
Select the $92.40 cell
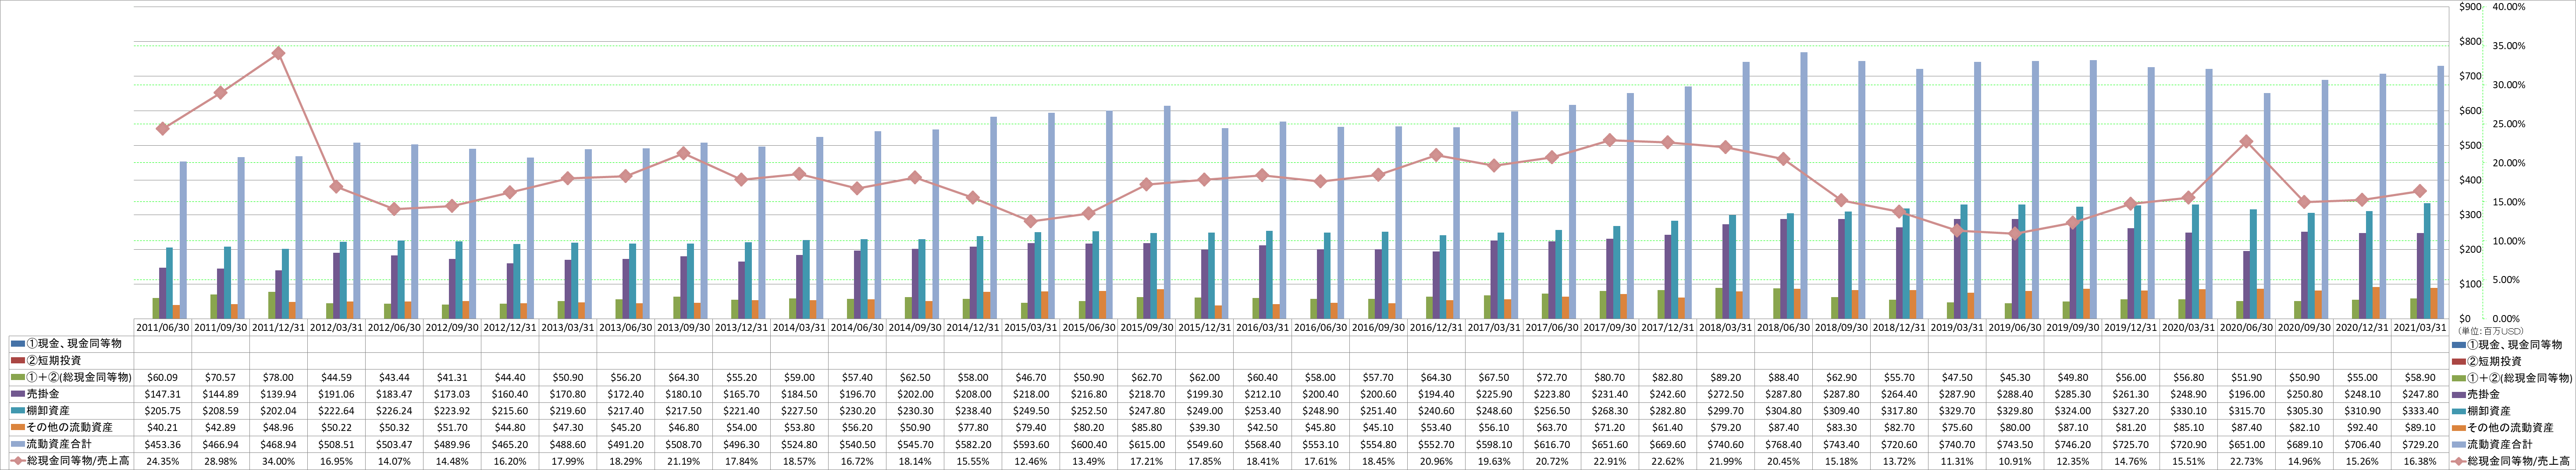pos(2363,427)
